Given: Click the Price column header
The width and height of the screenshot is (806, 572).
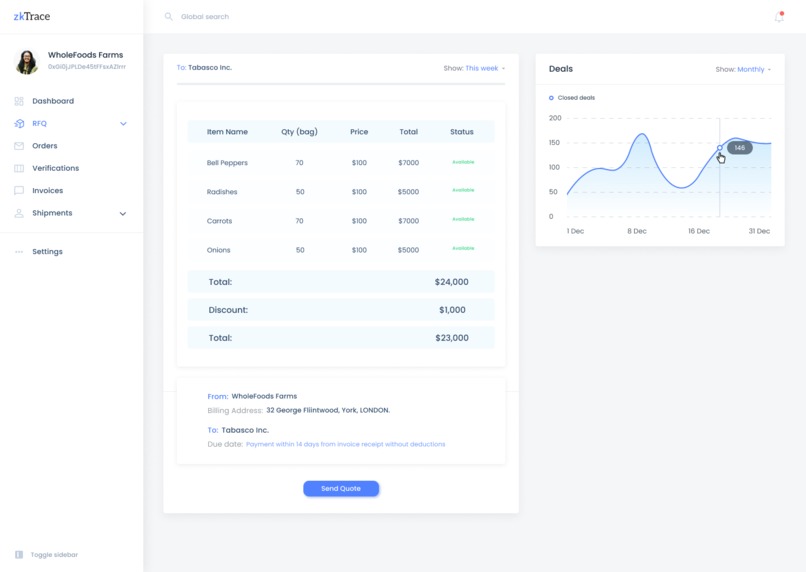Looking at the screenshot, I should point(359,132).
